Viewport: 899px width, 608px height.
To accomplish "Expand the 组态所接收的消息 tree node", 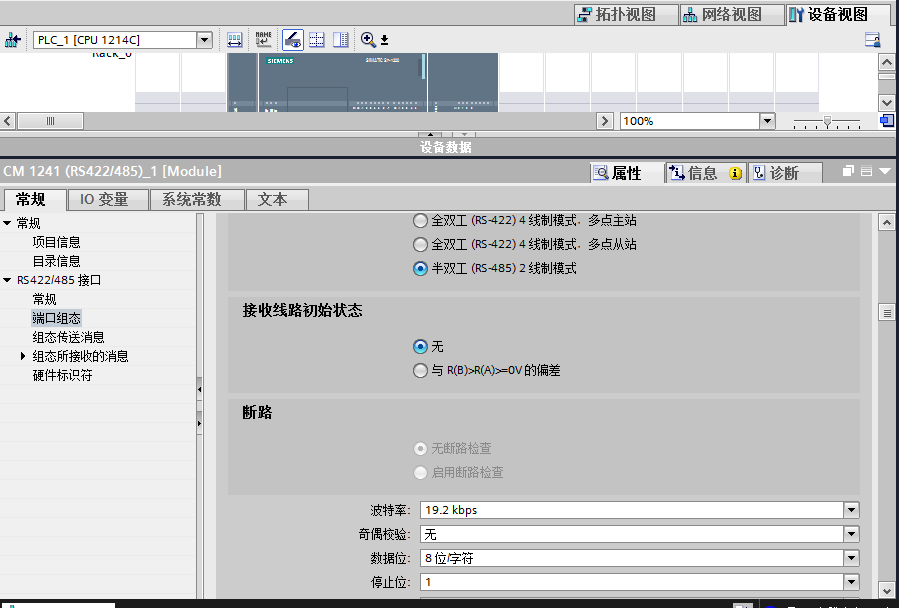I will pos(24,356).
